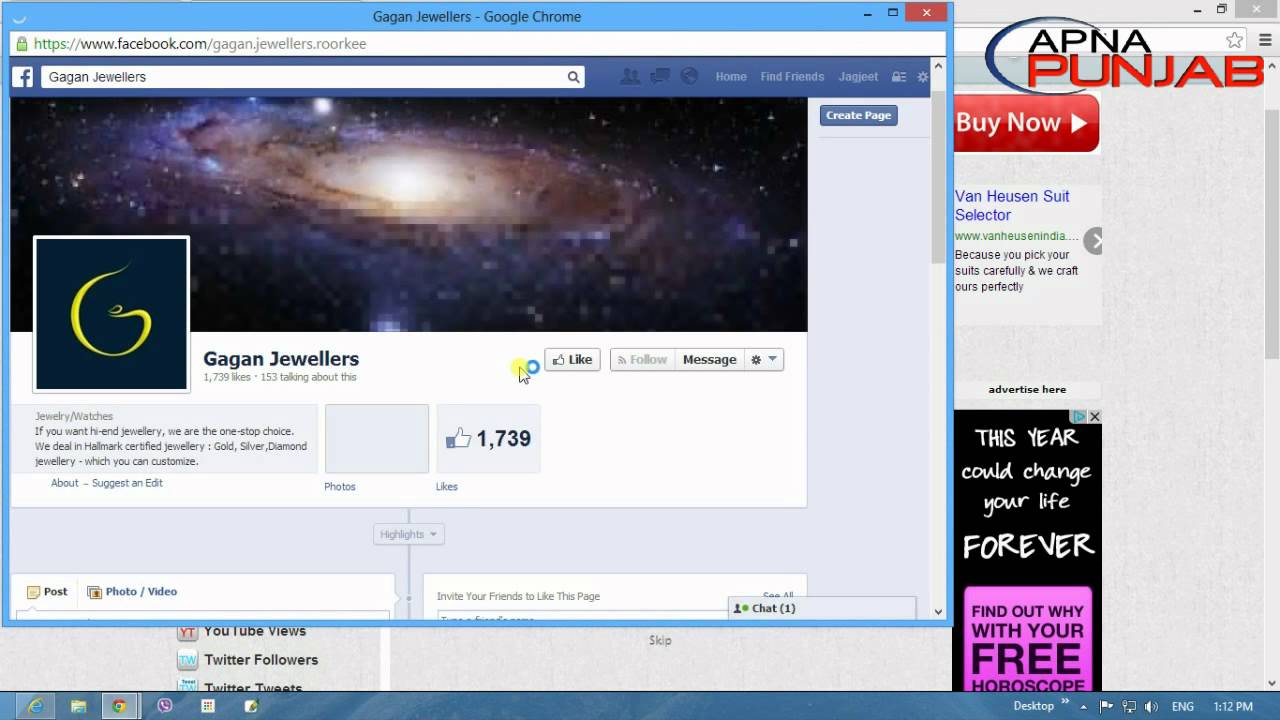Click the Buy Now button in background page
Screen dimensions: 1280x720
1026,123
